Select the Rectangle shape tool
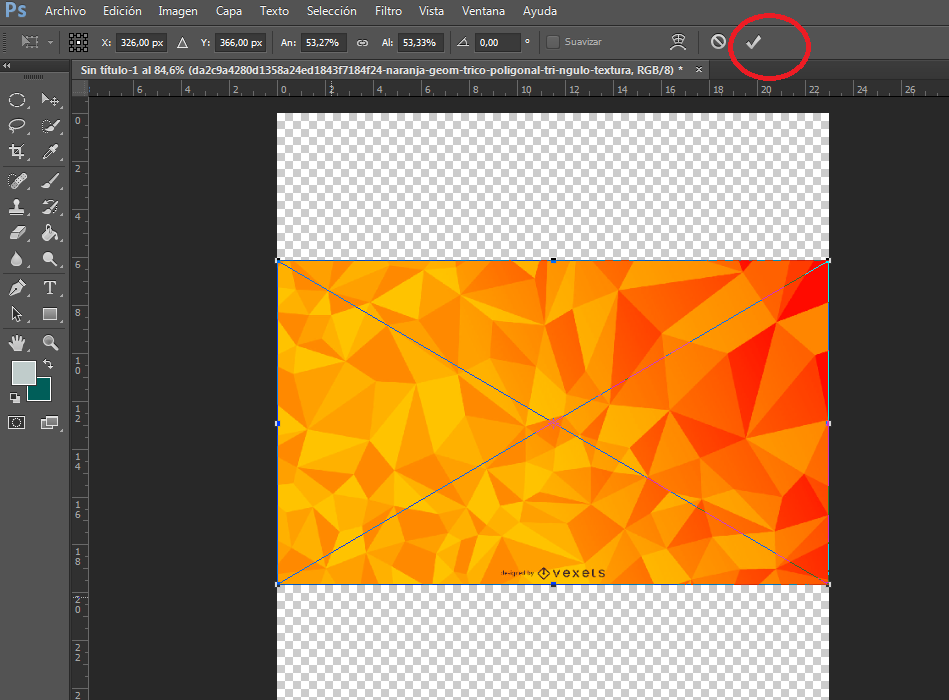The width and height of the screenshot is (949, 700). click(x=50, y=314)
